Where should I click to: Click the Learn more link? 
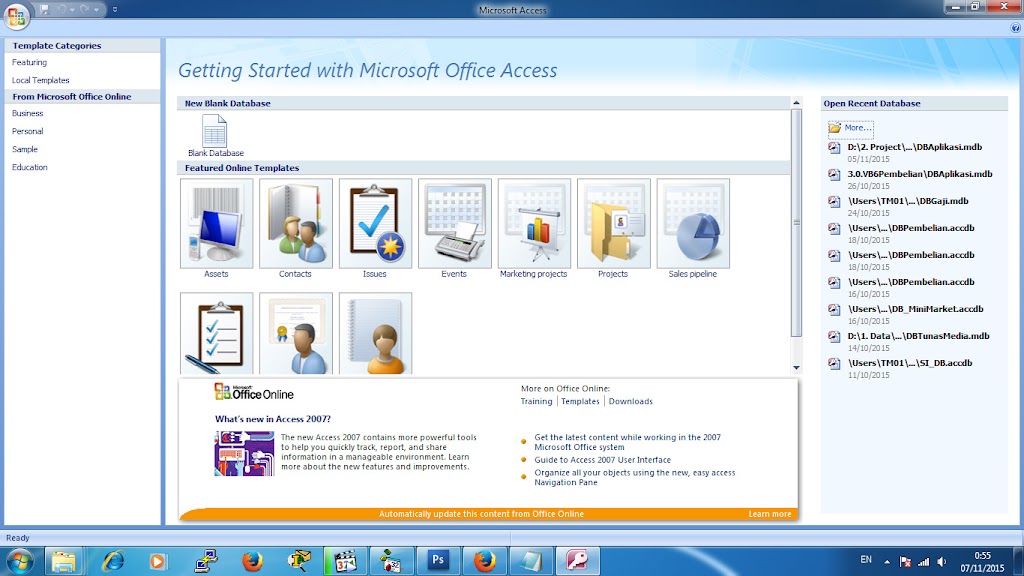(x=769, y=514)
